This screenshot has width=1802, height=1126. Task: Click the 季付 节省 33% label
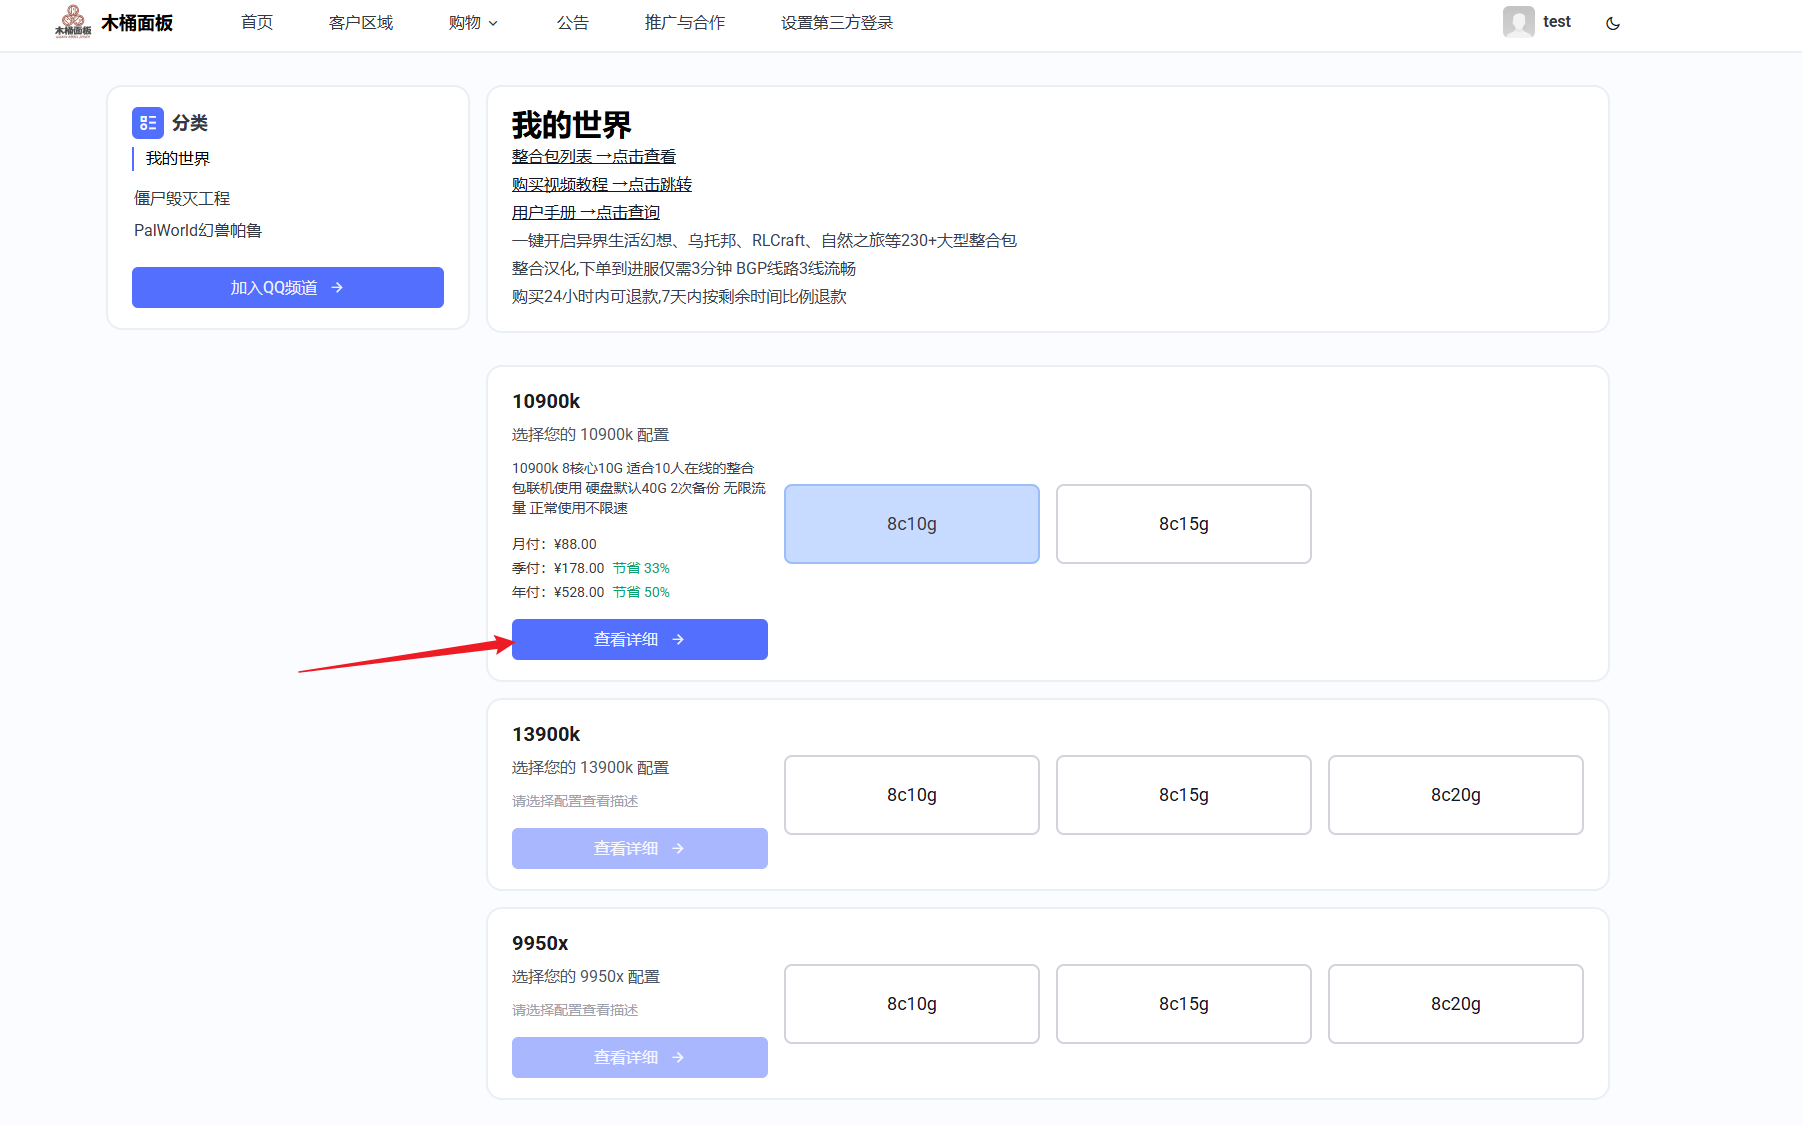click(641, 569)
